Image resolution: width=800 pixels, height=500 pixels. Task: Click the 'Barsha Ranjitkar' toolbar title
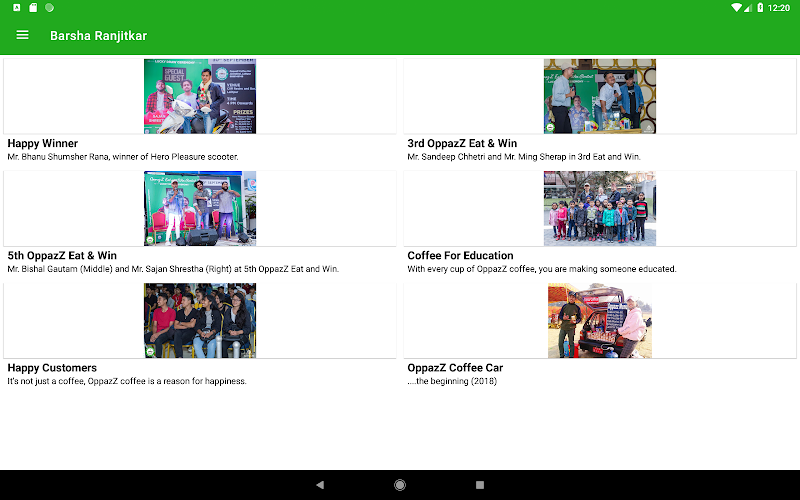[98, 36]
